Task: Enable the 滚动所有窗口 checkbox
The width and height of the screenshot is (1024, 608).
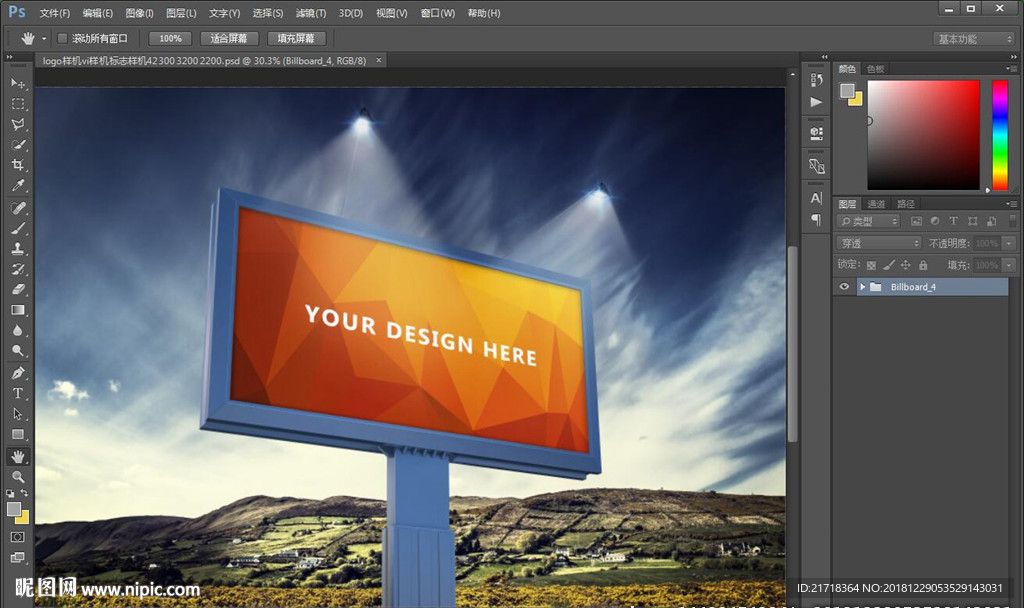Action: [62, 38]
